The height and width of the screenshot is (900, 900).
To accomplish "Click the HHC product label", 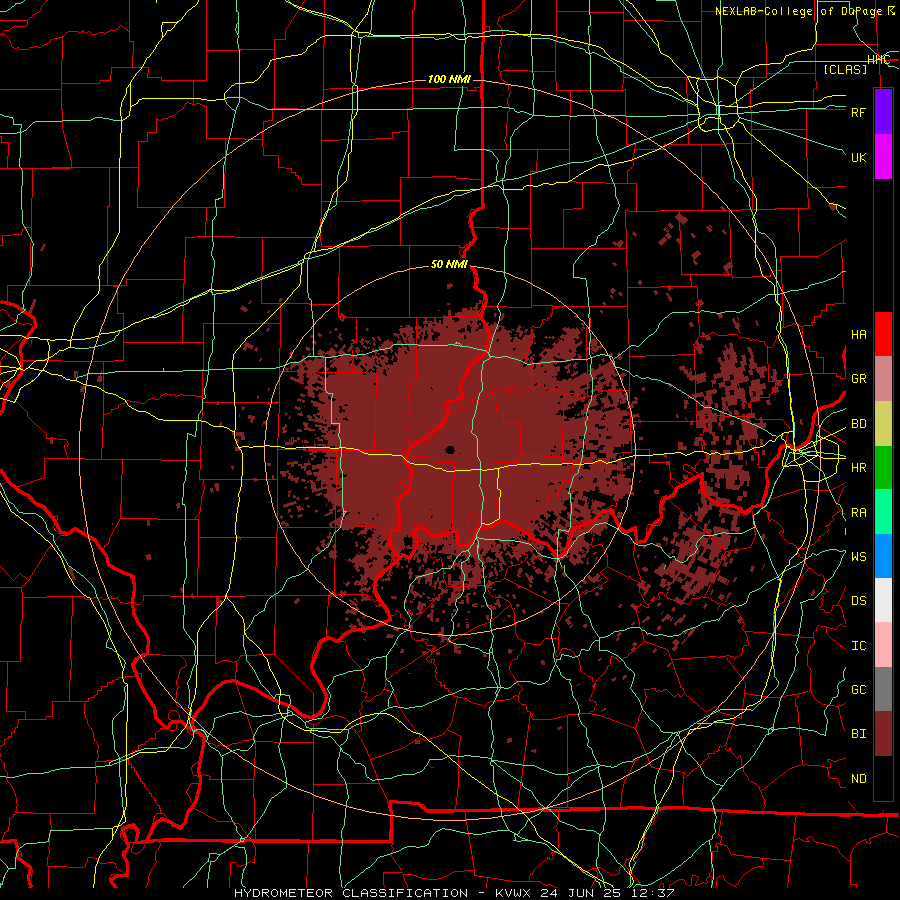I will 879,60.
